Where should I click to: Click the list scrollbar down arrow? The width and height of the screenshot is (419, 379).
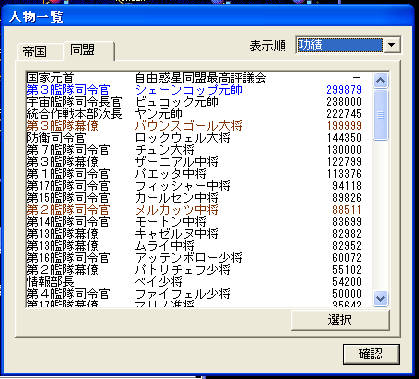click(381, 298)
